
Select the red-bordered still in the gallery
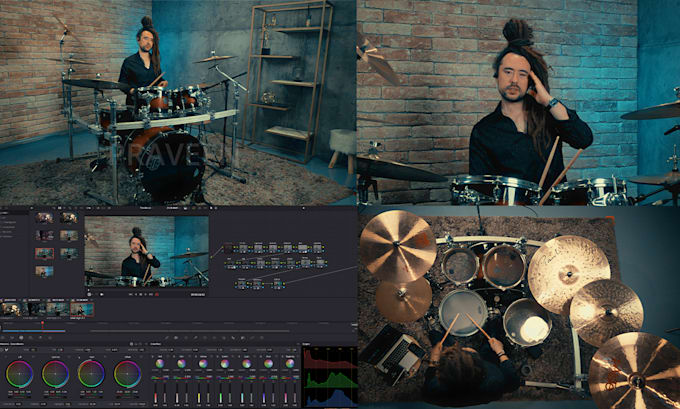point(44,253)
